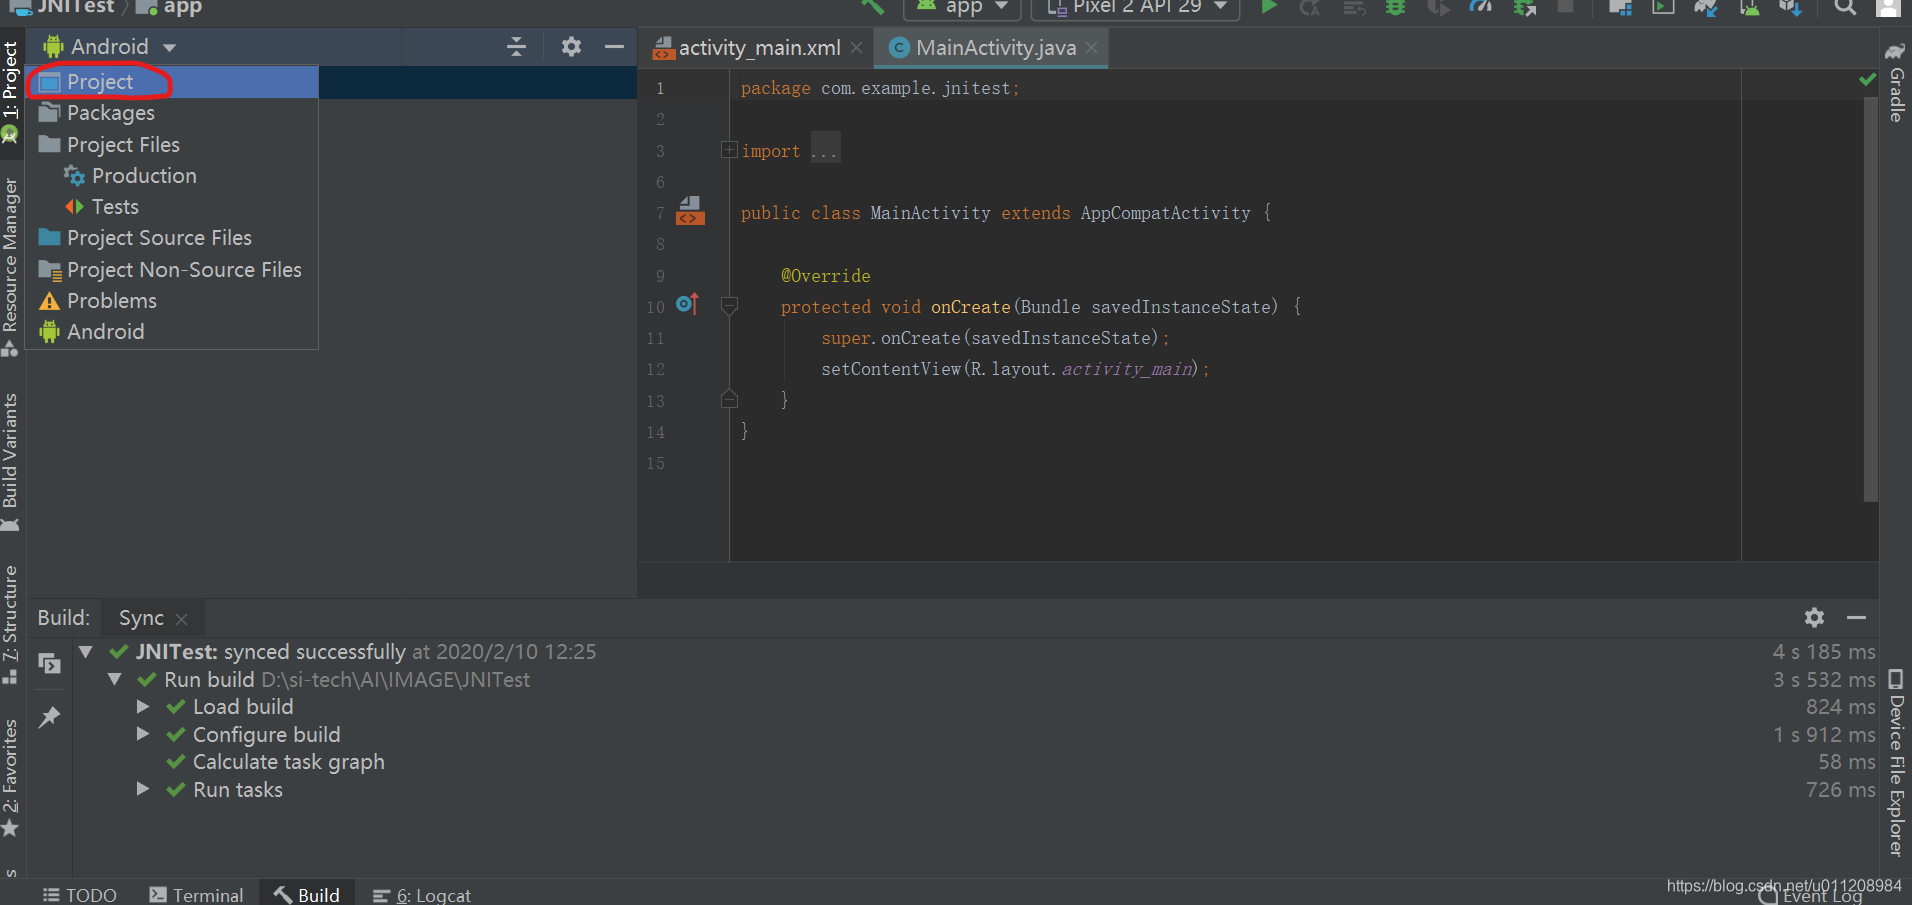This screenshot has height=905, width=1912.
Task: Select Problems view option
Action: coord(172,301)
